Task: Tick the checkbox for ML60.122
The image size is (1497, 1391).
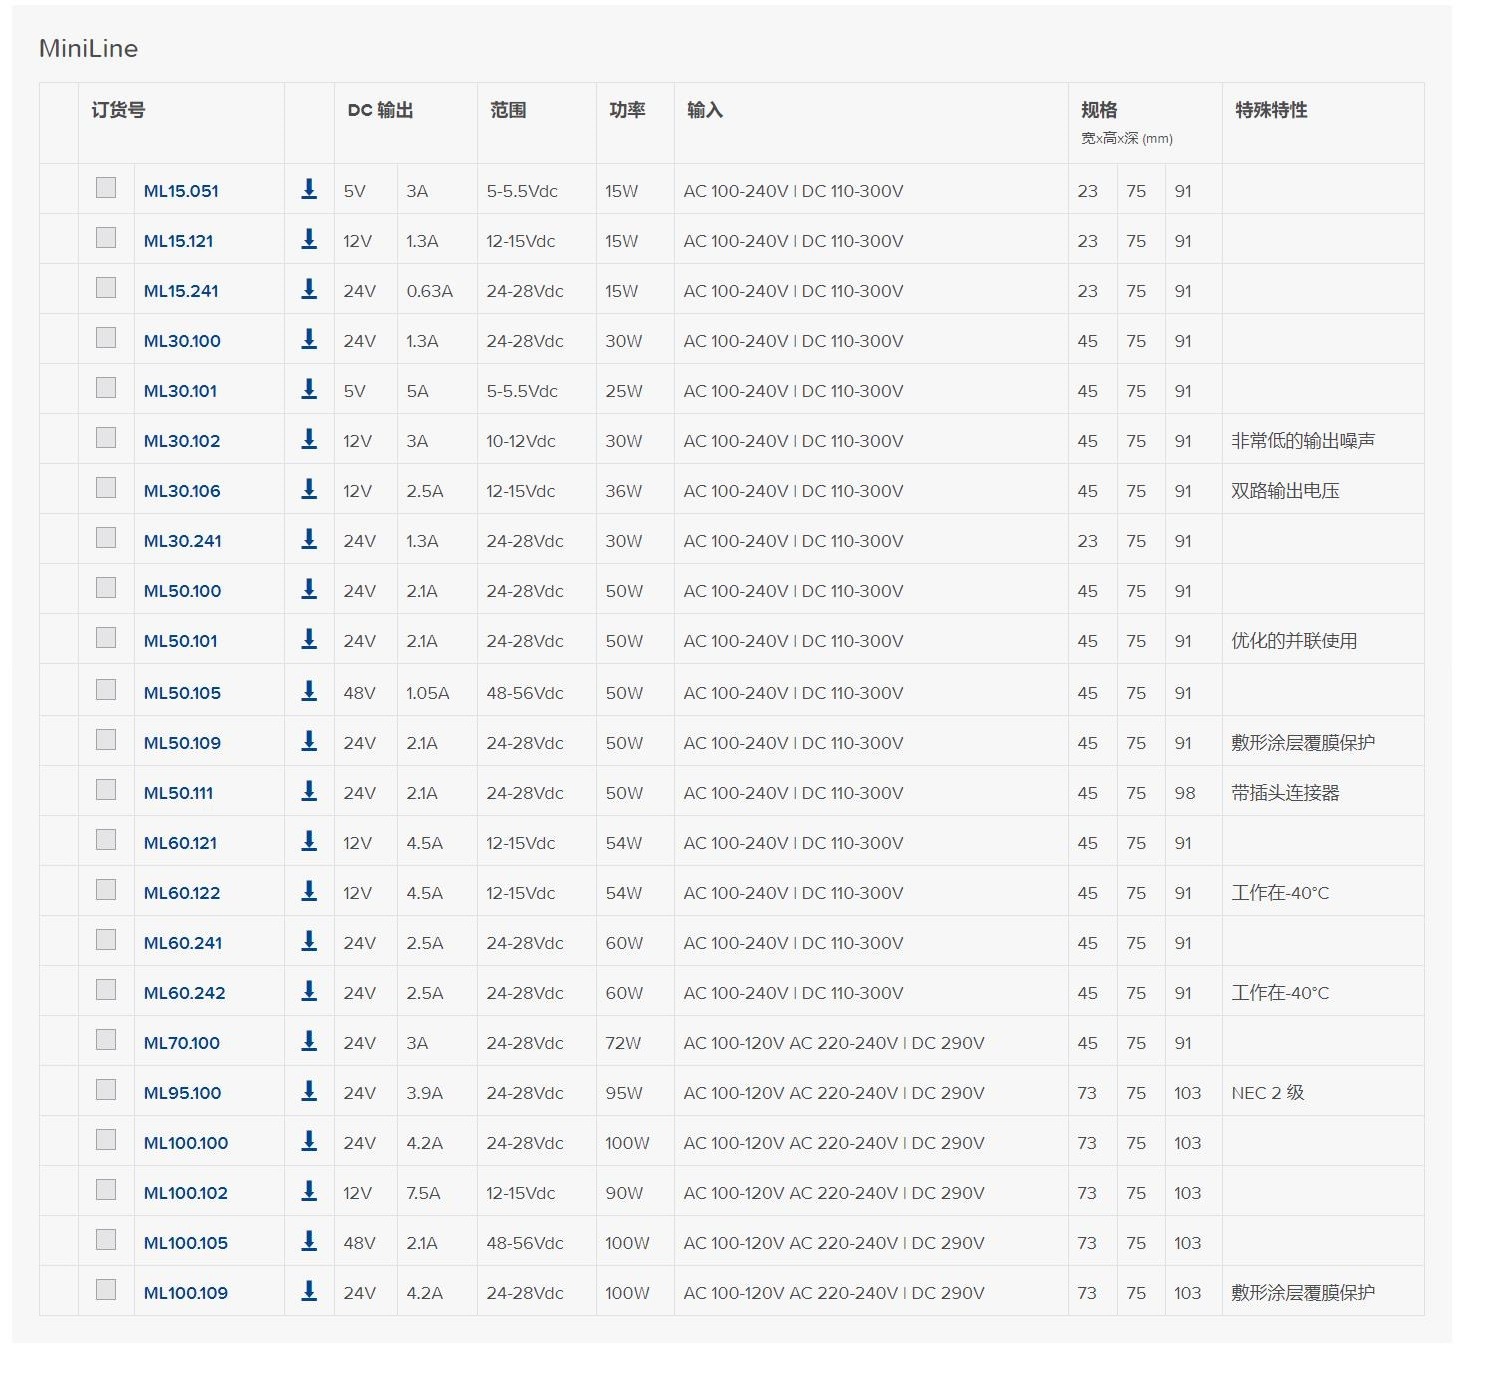Action: 106,890
